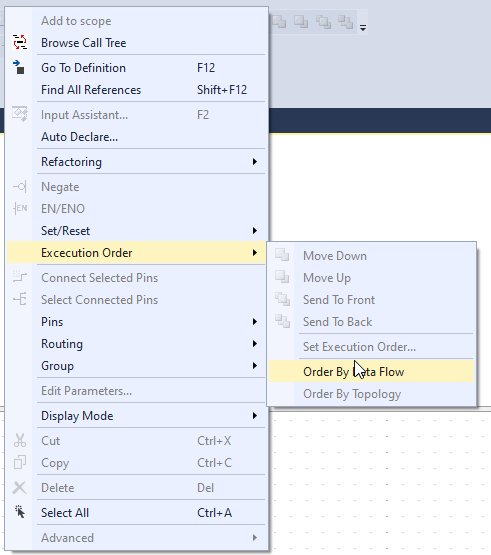Expand the Pins submenu
The image size is (491, 555).
point(136,322)
